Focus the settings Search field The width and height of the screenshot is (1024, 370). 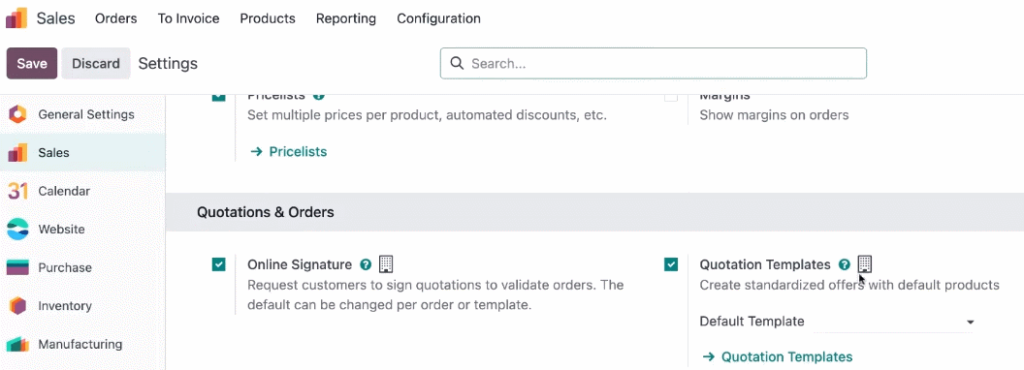[x=653, y=63]
